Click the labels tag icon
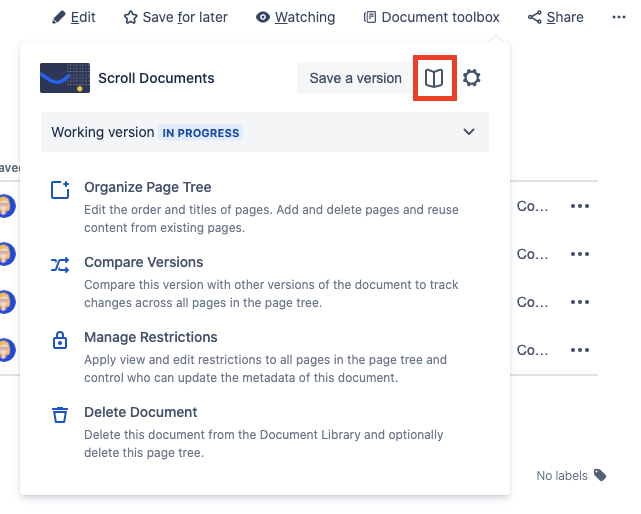The image size is (641, 514). (x=599, y=475)
